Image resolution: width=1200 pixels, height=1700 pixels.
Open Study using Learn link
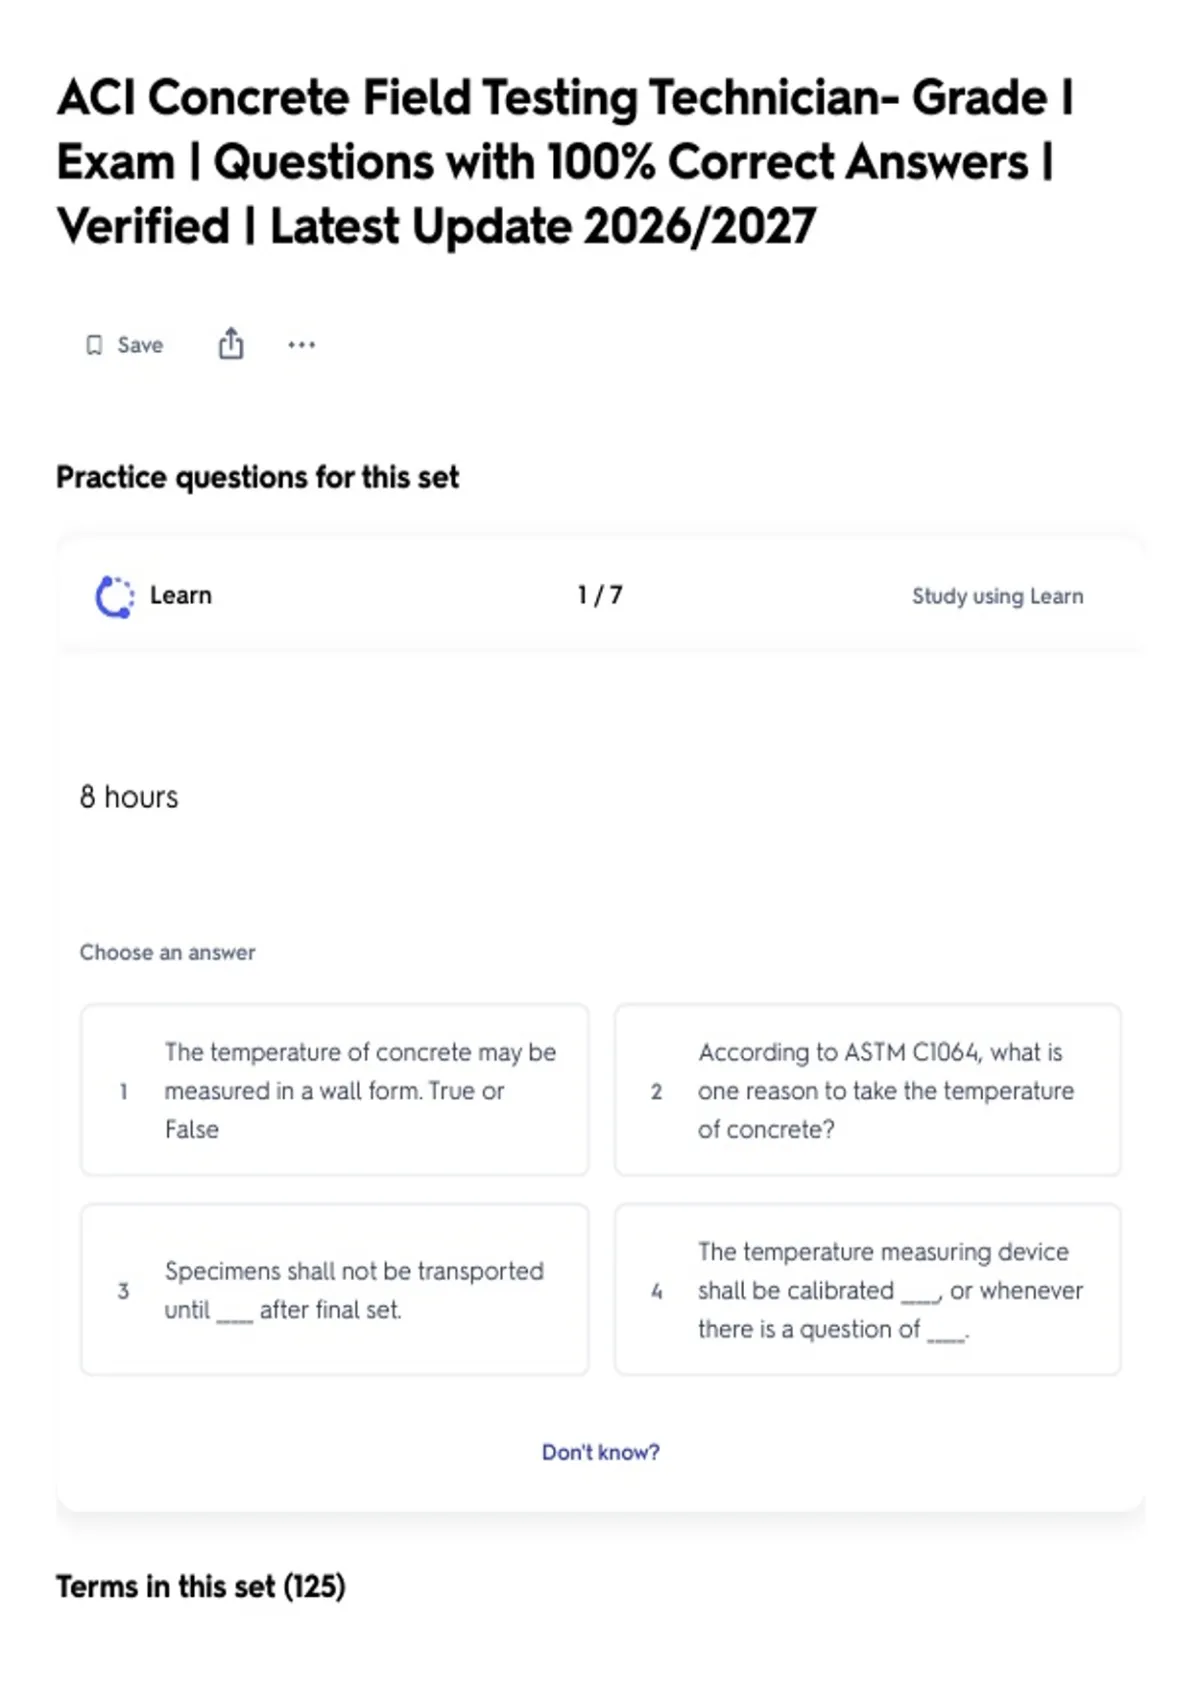[997, 596]
